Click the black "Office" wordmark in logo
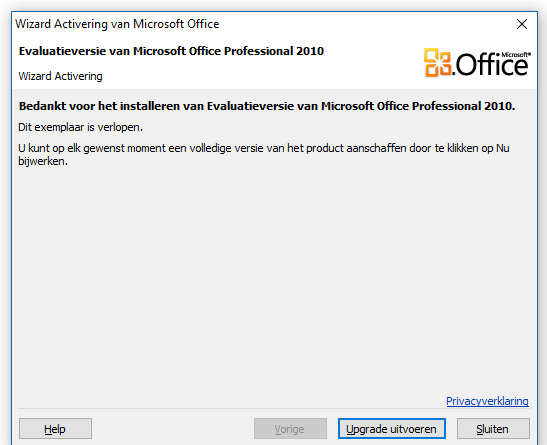Screen dimensions: 547x445 (492, 65)
